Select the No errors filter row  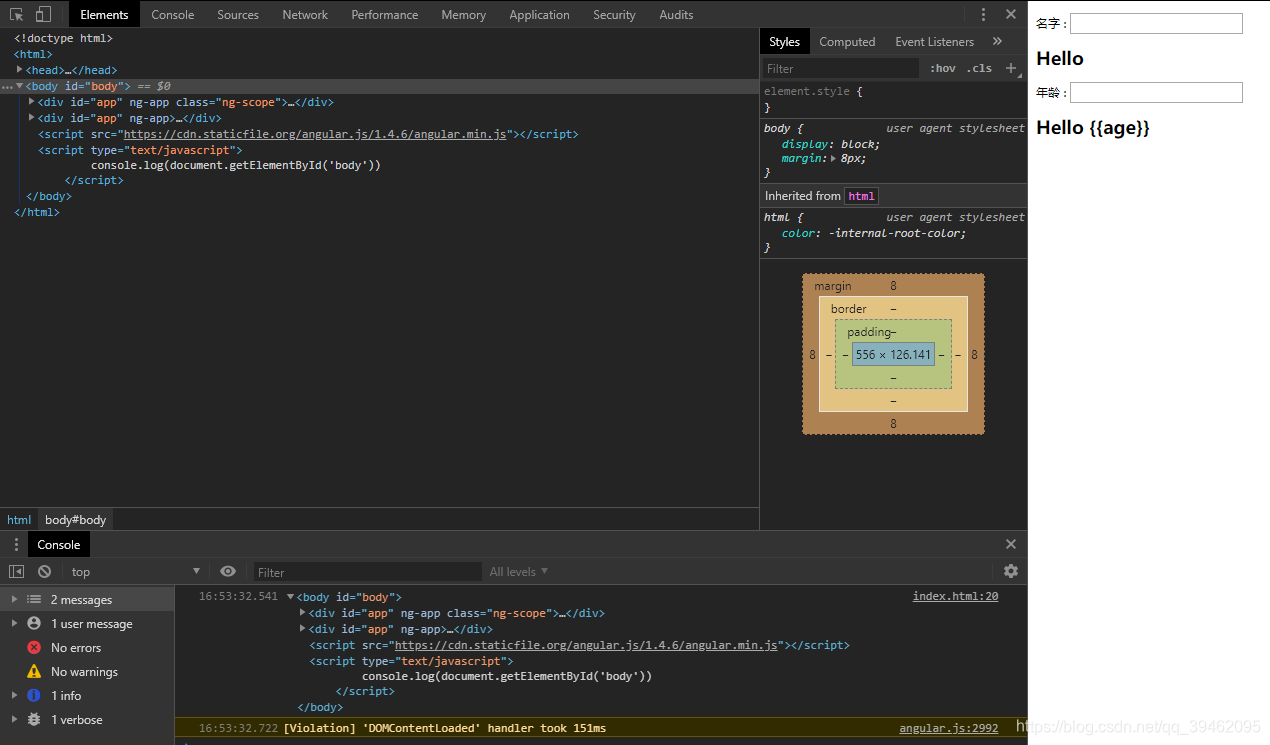pyautogui.click(x=87, y=647)
